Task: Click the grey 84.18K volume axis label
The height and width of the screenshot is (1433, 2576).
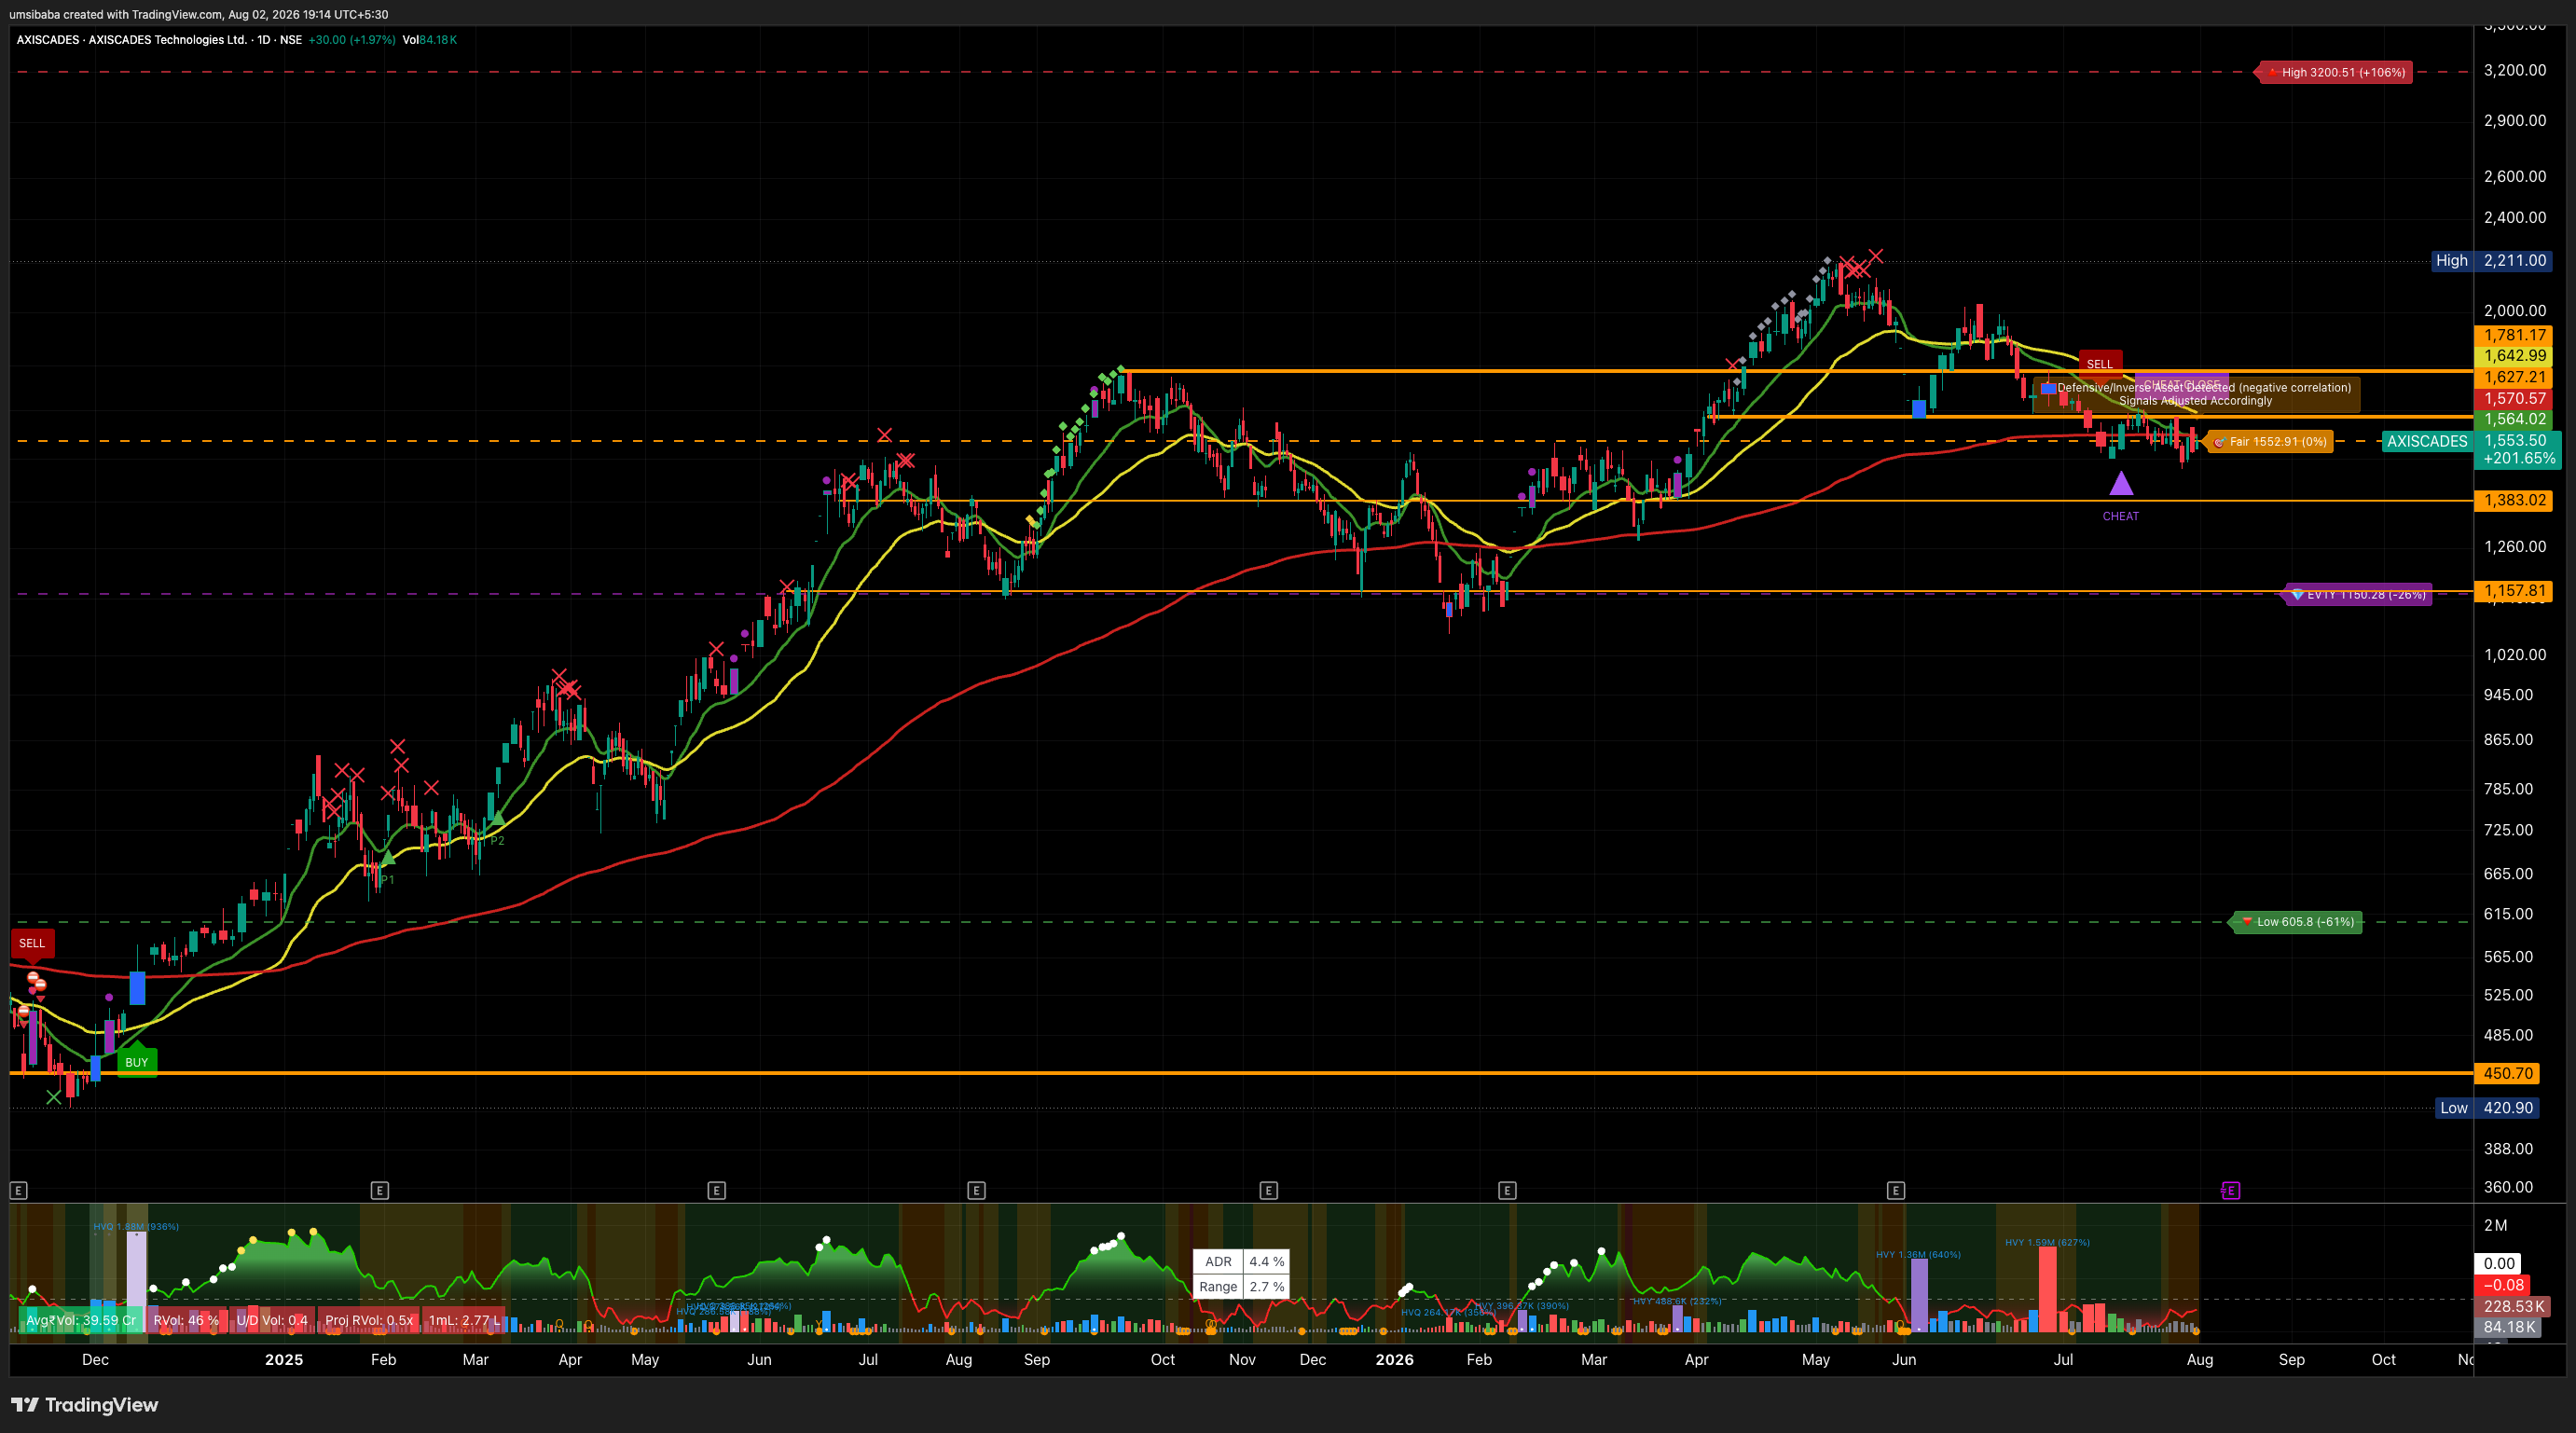Action: tap(2509, 1328)
